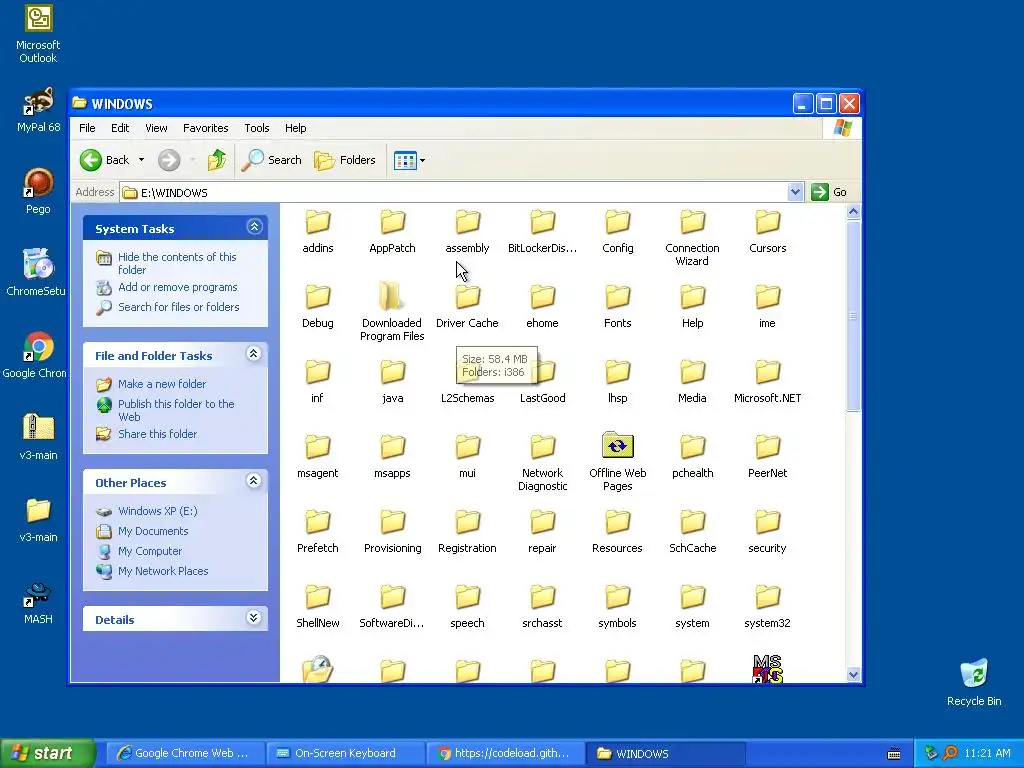The image size is (1024, 768).
Task: Select the pchealth folder
Action: point(692,456)
